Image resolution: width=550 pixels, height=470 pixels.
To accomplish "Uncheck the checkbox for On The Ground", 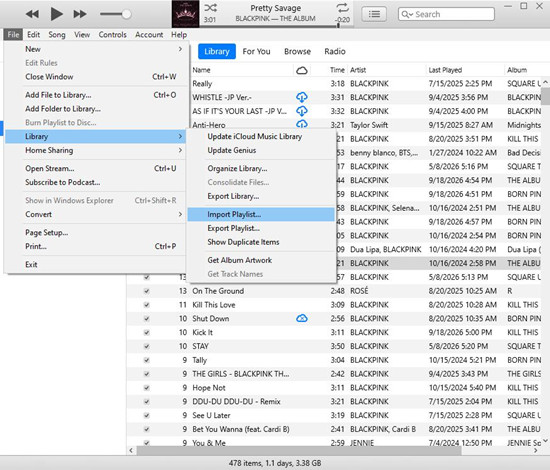I will pyautogui.click(x=147, y=291).
